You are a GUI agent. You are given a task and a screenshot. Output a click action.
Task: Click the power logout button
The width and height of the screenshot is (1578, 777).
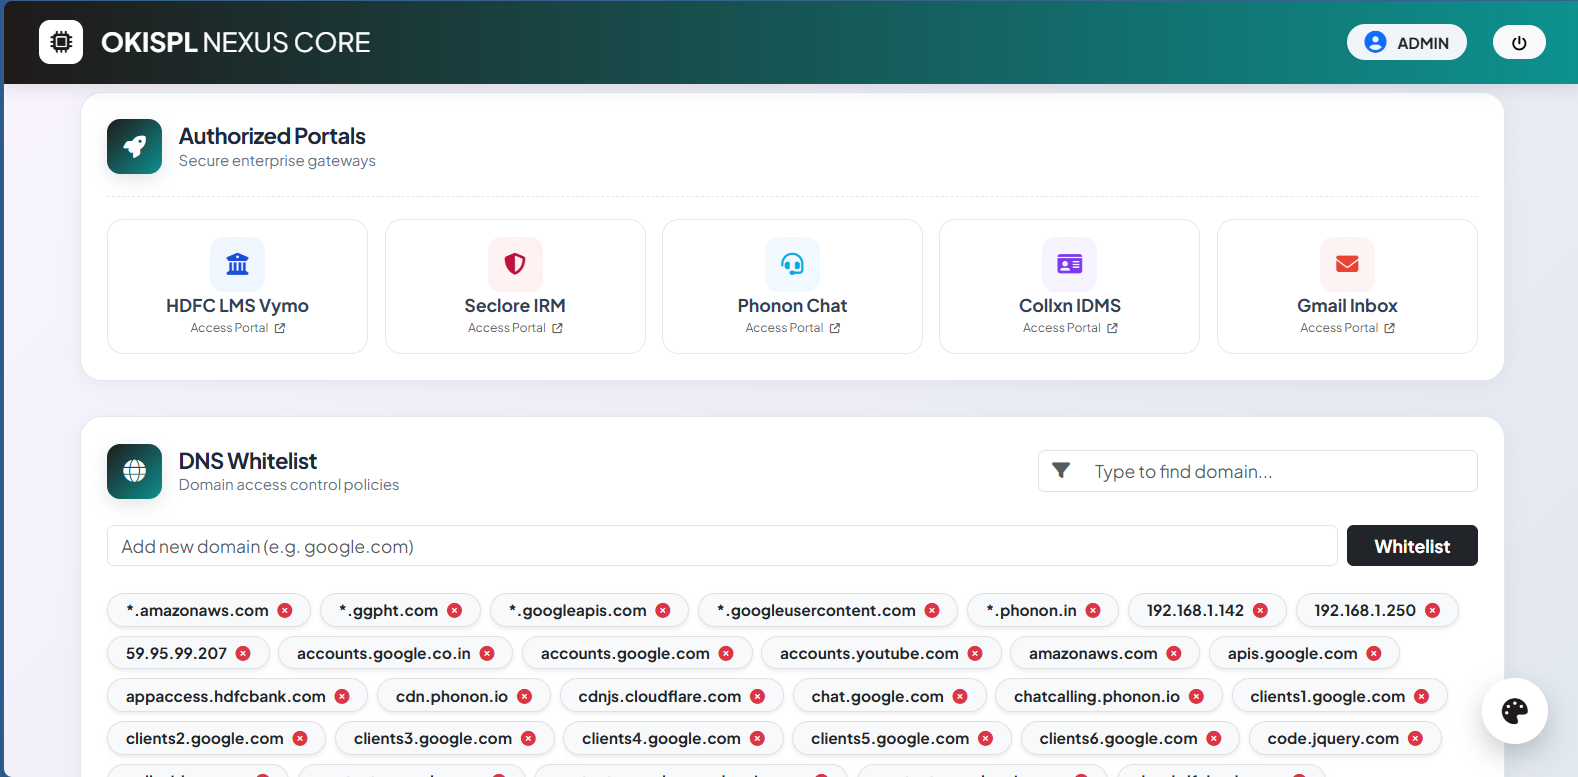pyautogui.click(x=1519, y=42)
